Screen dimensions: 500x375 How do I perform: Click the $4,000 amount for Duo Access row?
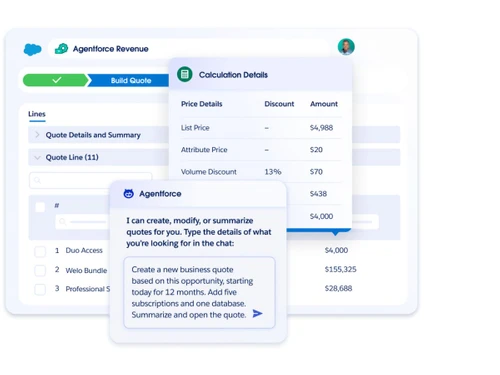click(x=336, y=250)
